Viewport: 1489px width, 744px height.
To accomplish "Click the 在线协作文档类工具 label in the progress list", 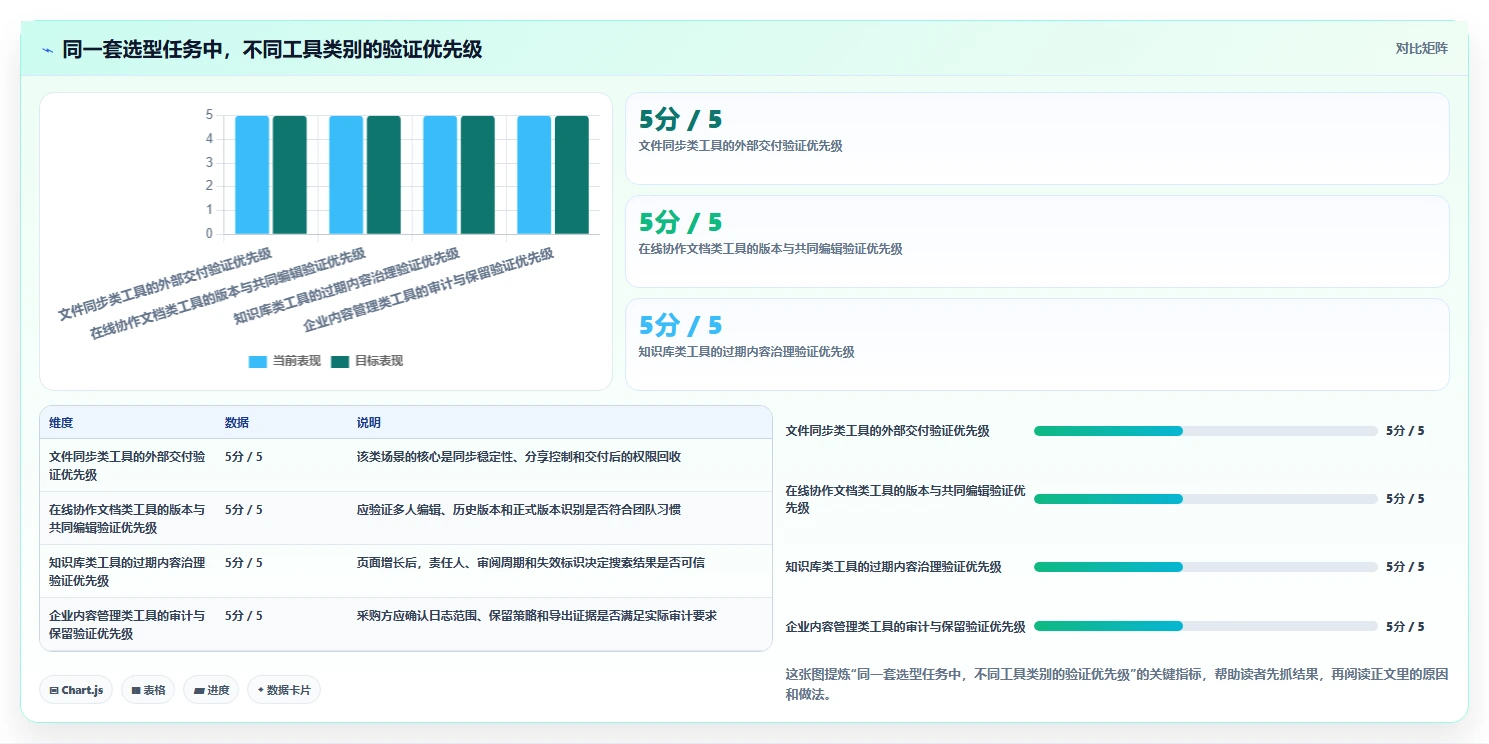I will (906, 499).
